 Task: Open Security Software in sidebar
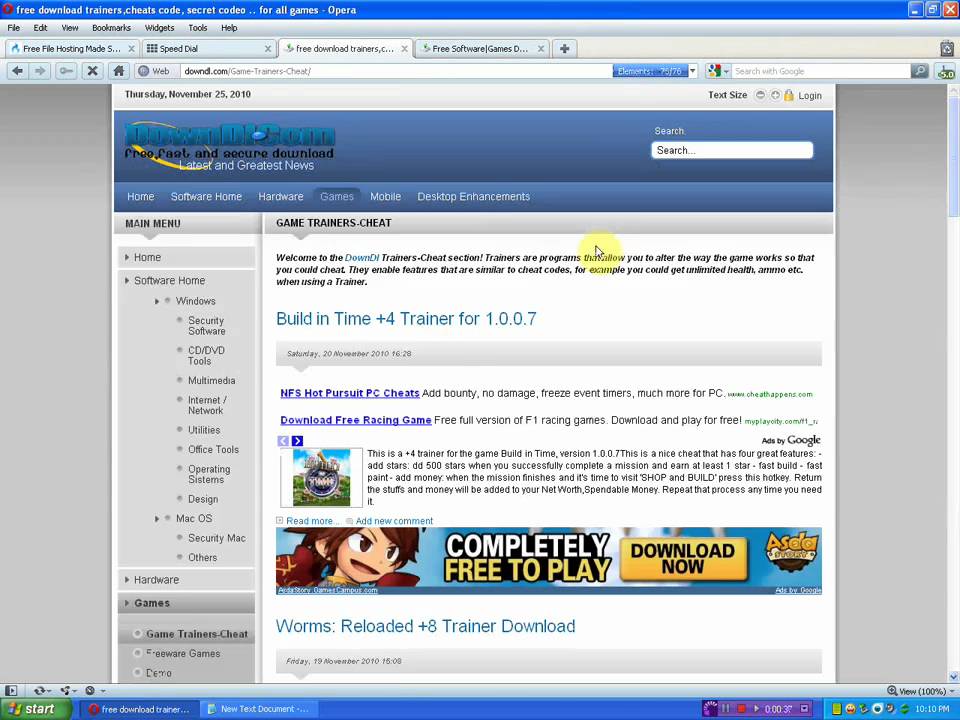(x=207, y=326)
